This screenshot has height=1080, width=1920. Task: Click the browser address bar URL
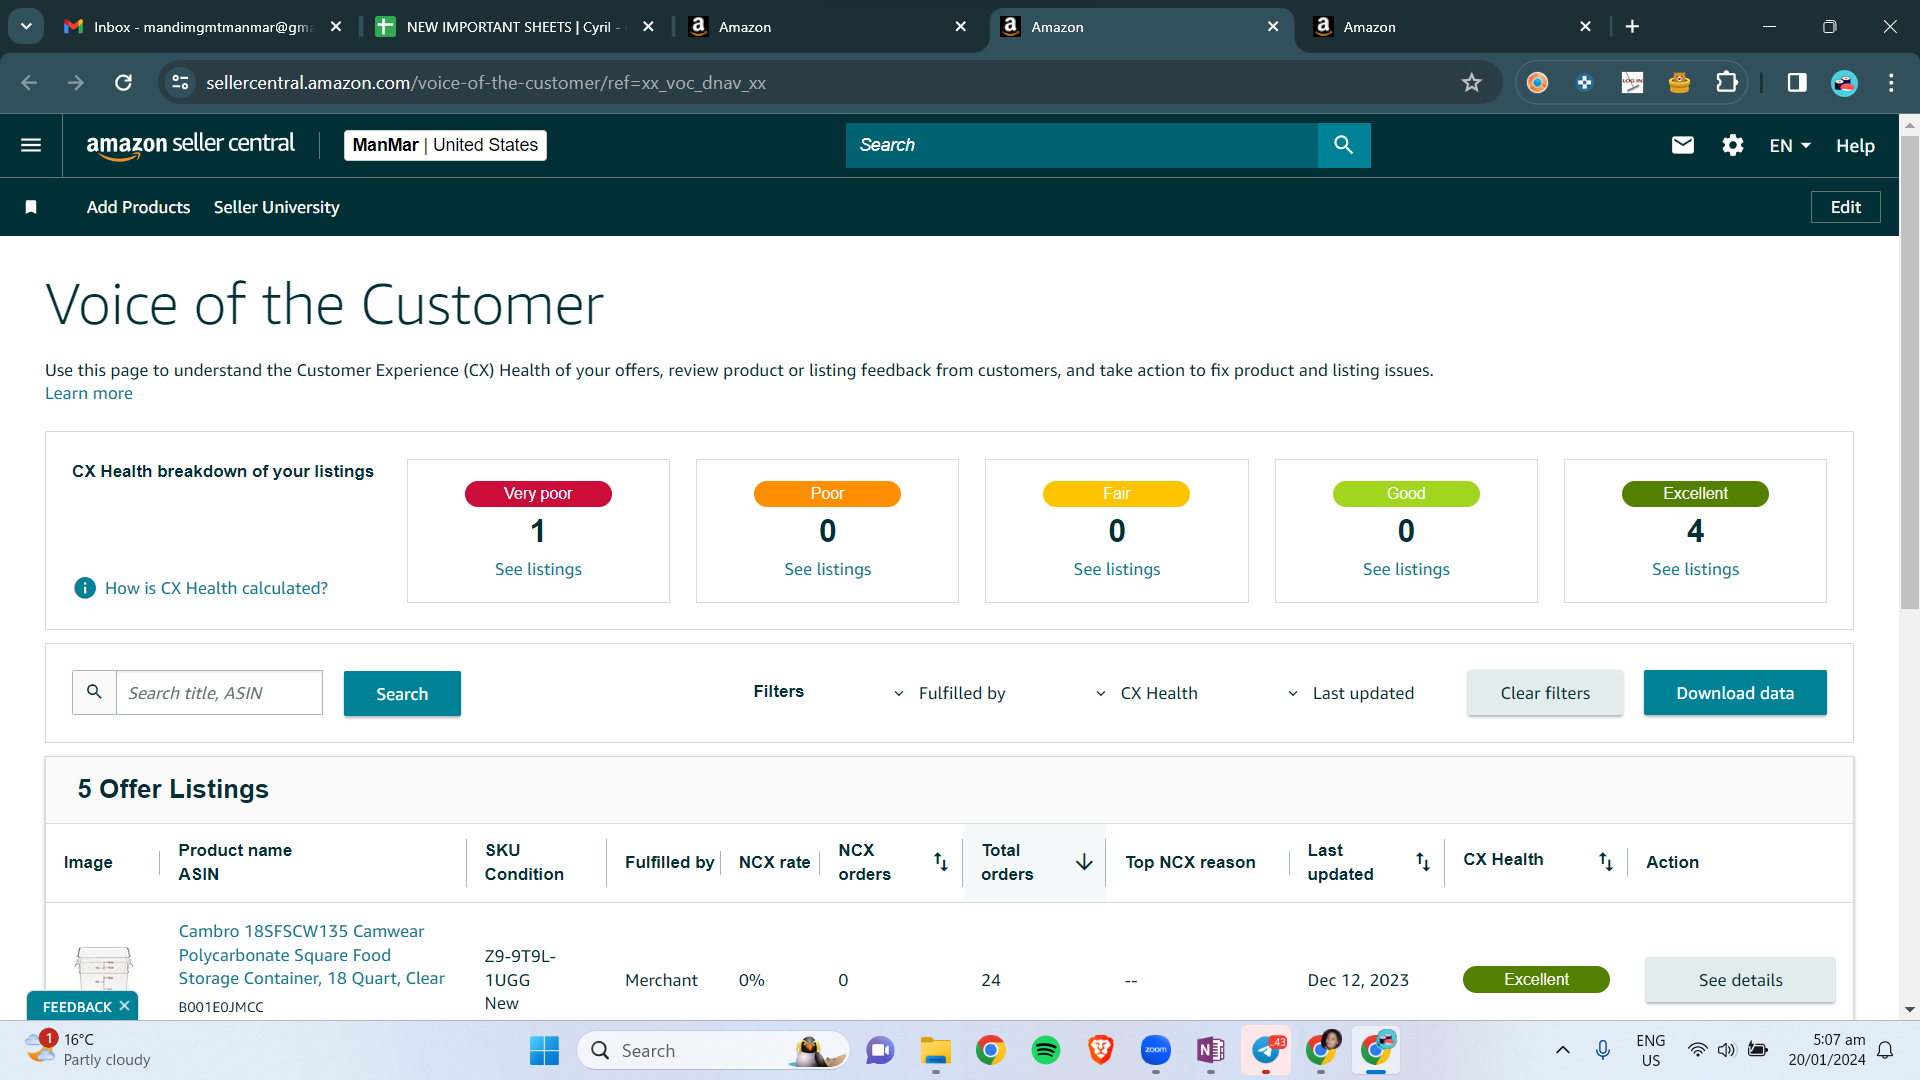click(x=486, y=83)
